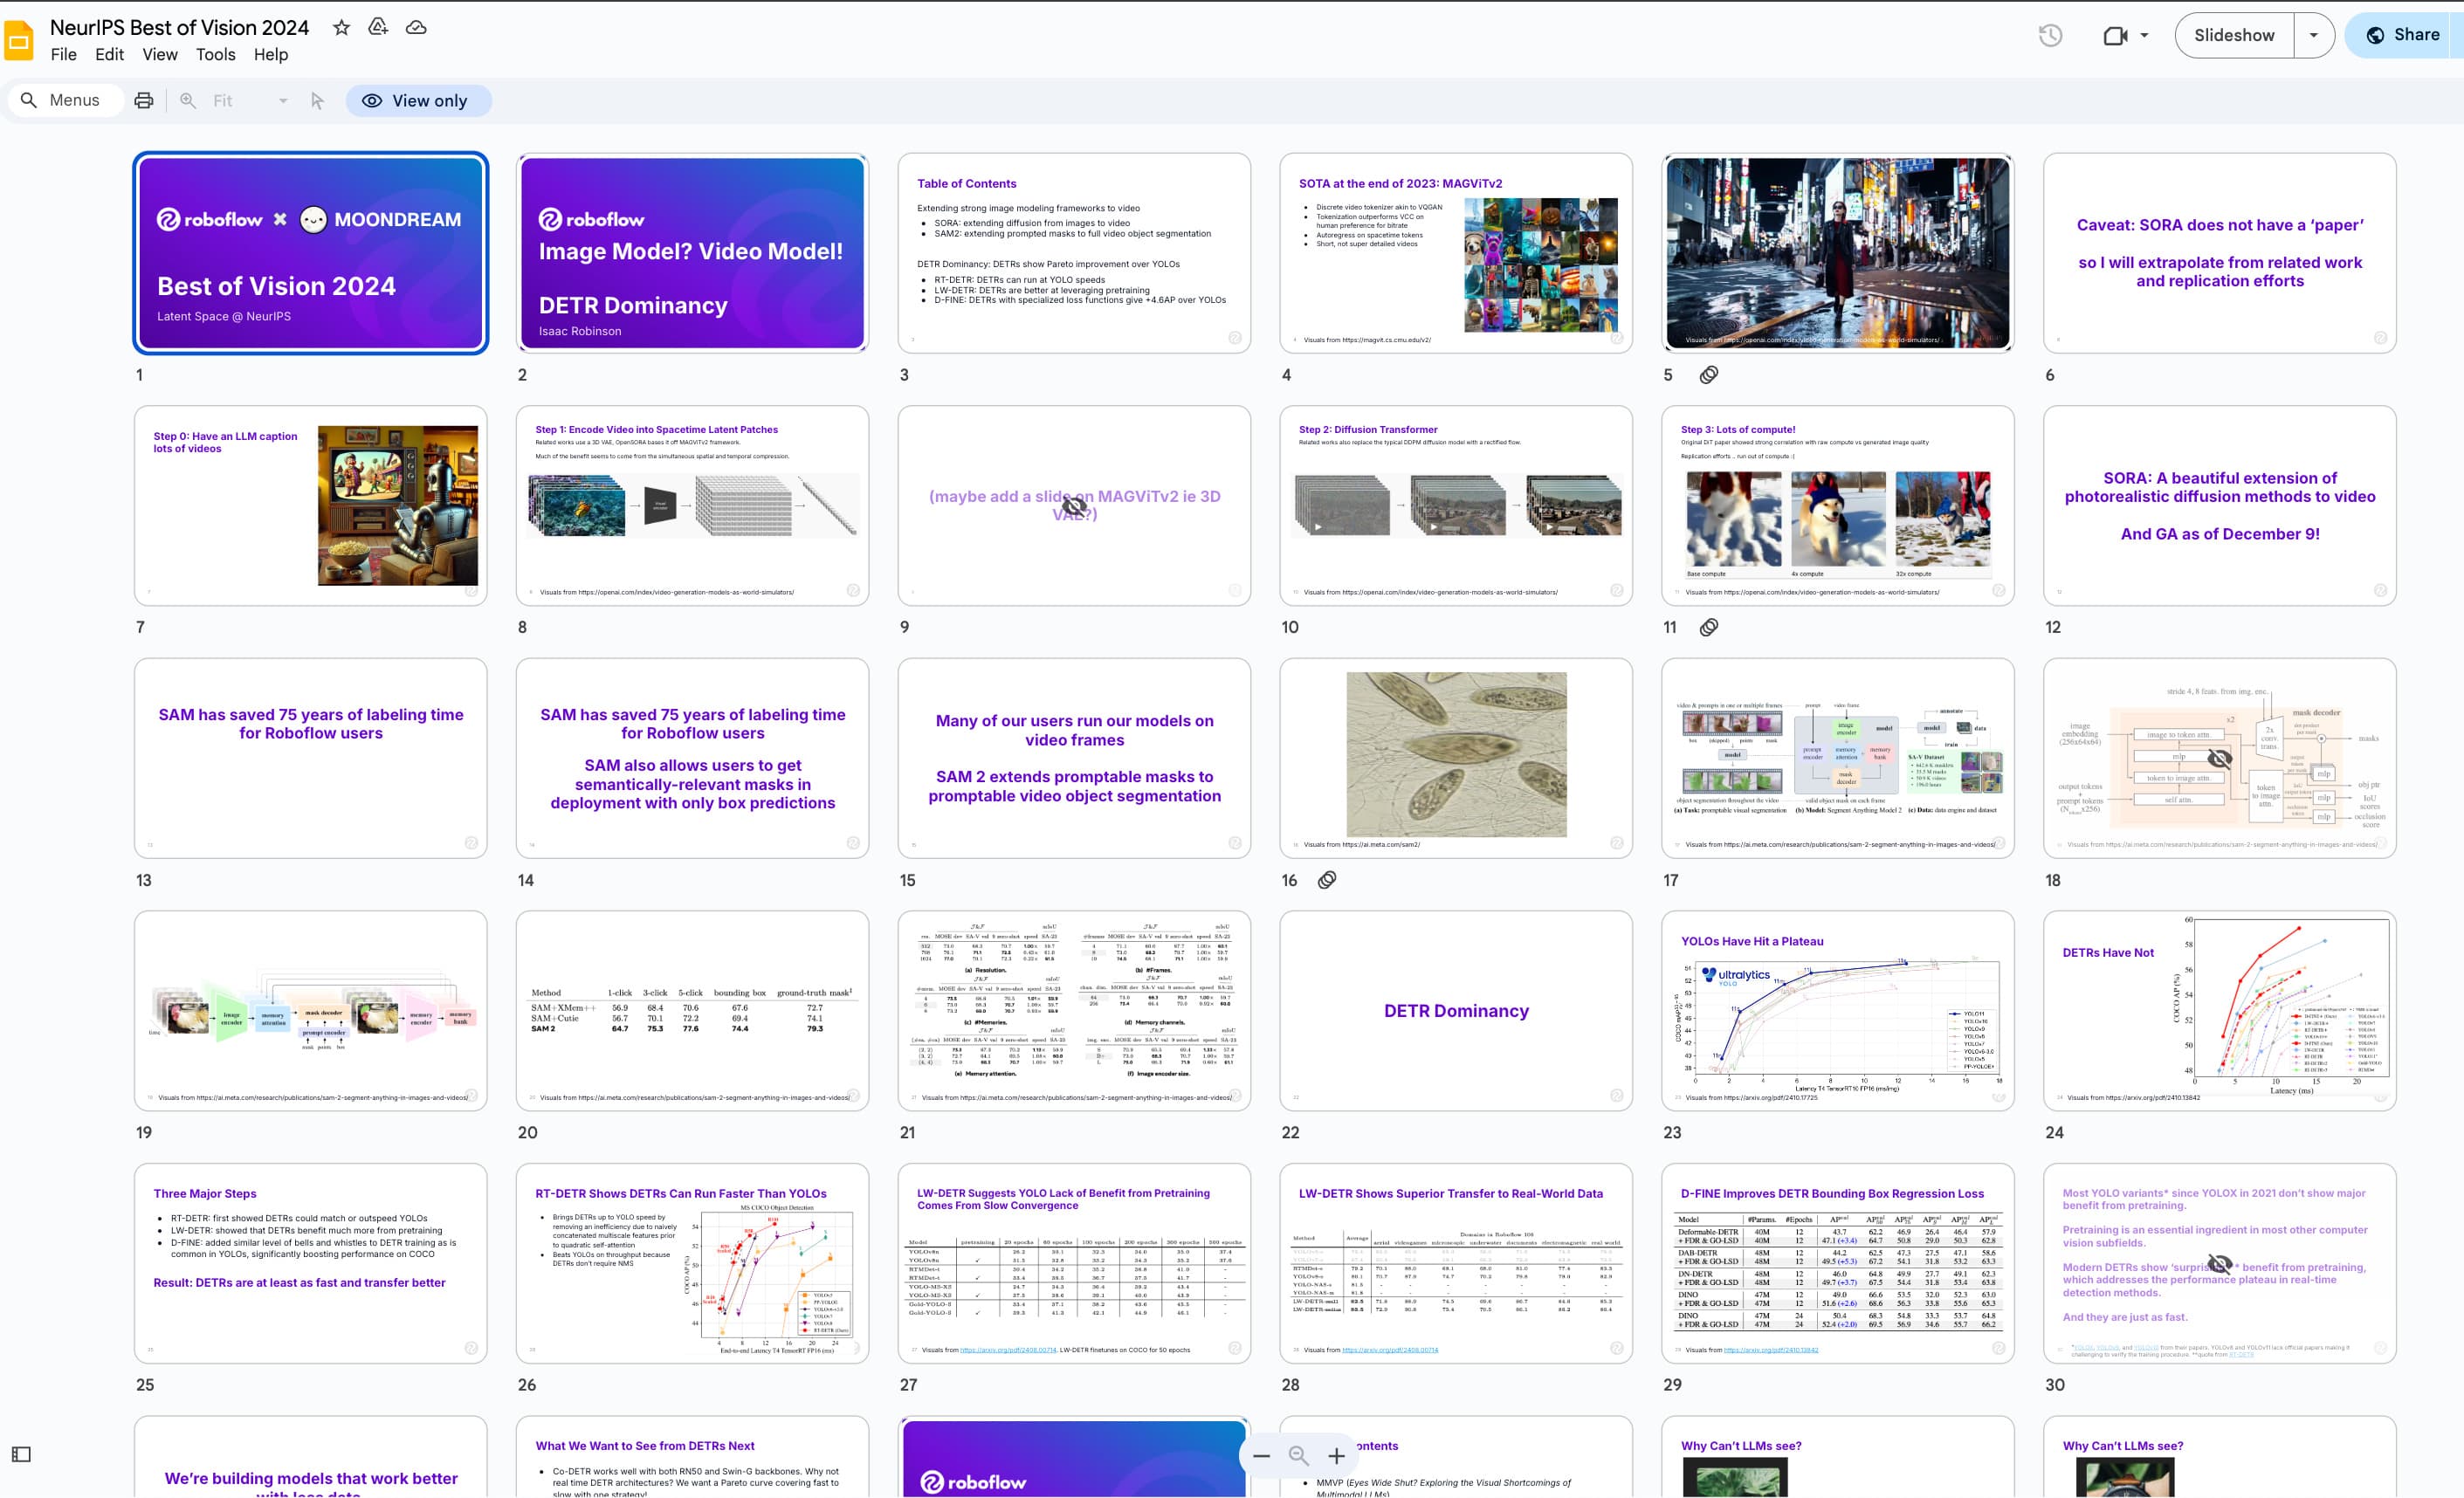Click the Share button
Image resolution: width=2464 pixels, height=1498 pixels.
point(2404,35)
